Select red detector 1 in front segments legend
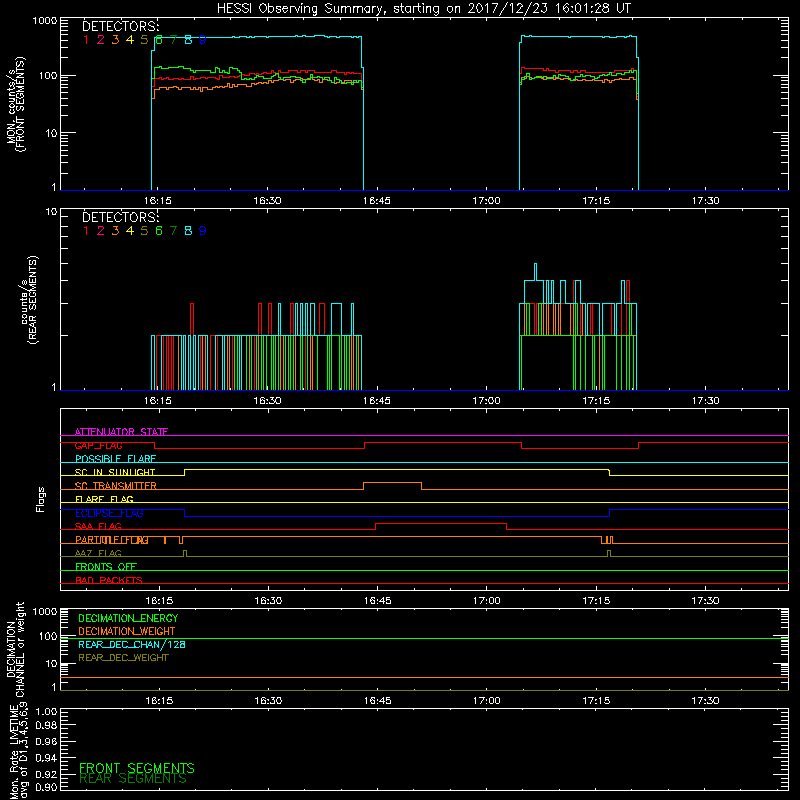 pyautogui.click(x=86, y=40)
